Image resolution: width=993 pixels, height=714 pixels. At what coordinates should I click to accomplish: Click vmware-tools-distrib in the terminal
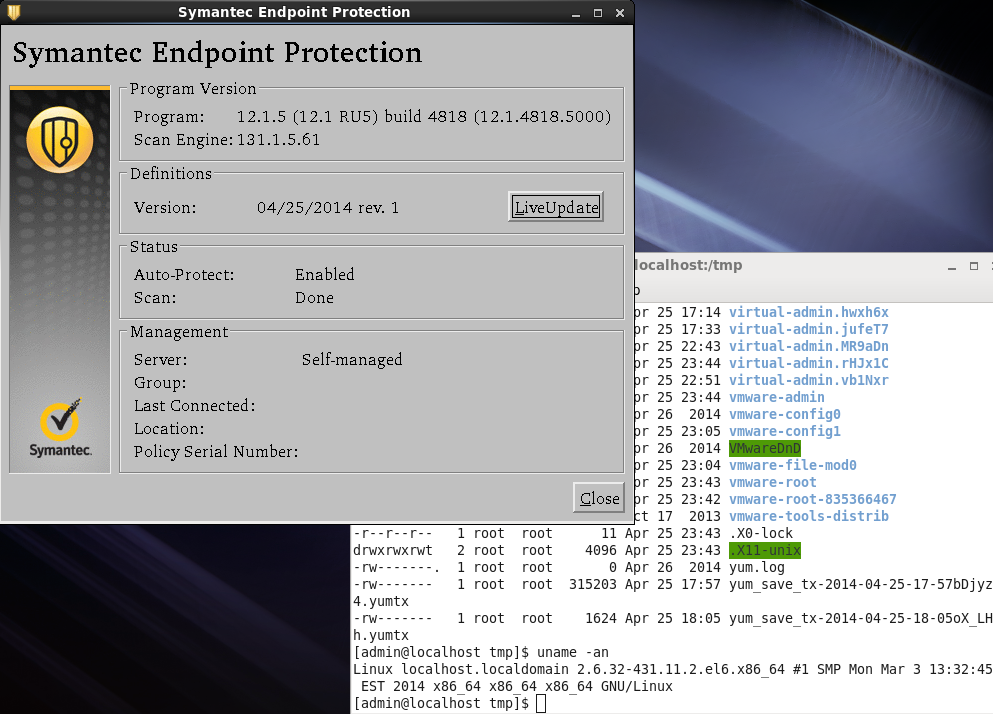809,516
